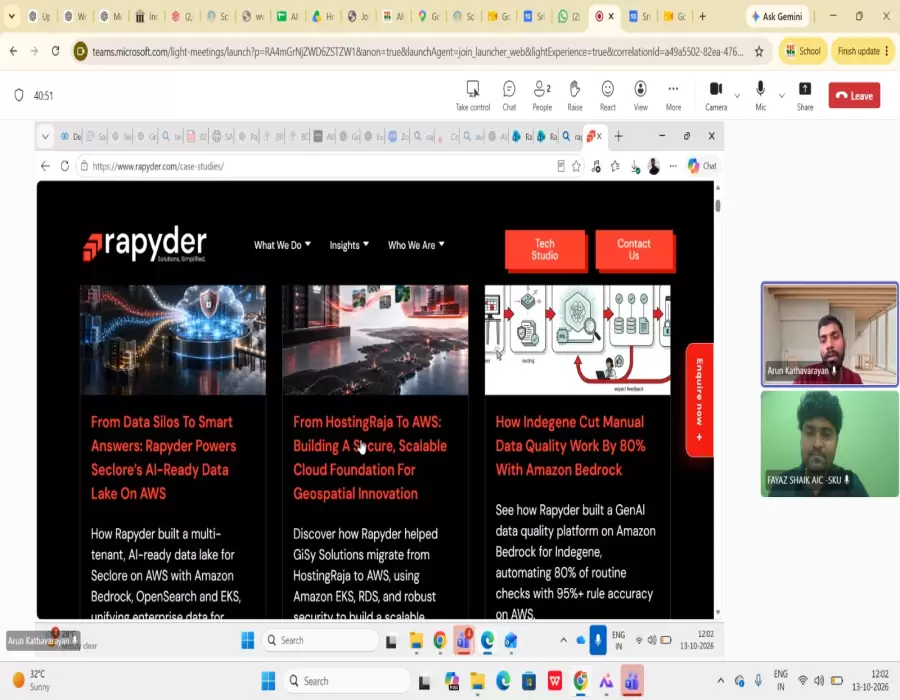Screen dimensions: 900x700
Task: Switch to the 'Hr' Chrome tab
Action: tap(323, 17)
